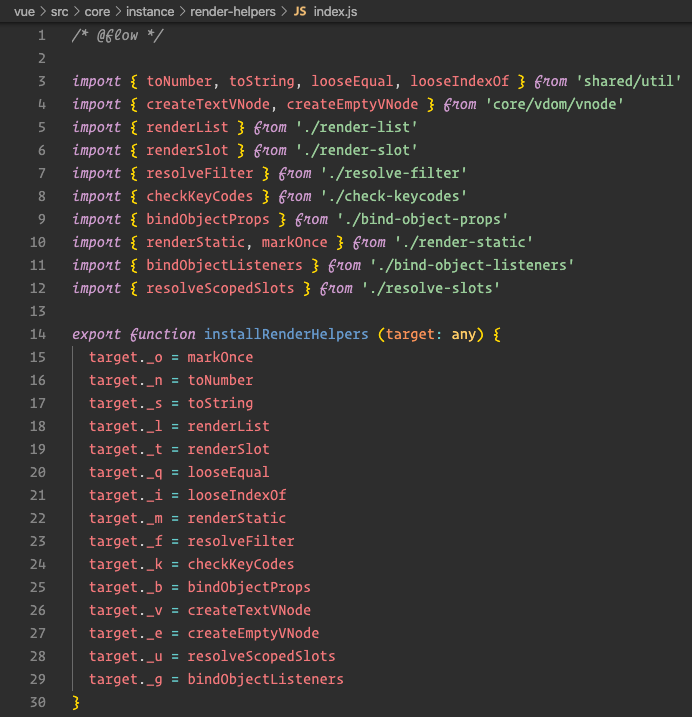692x717 pixels.
Task: Click the JS file icon in breadcrumb
Action: [300, 11]
